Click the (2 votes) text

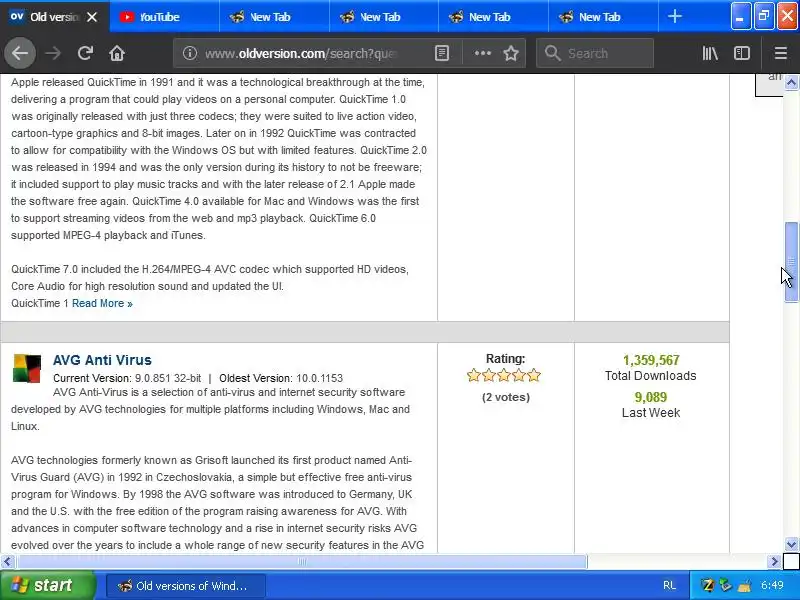coord(506,397)
